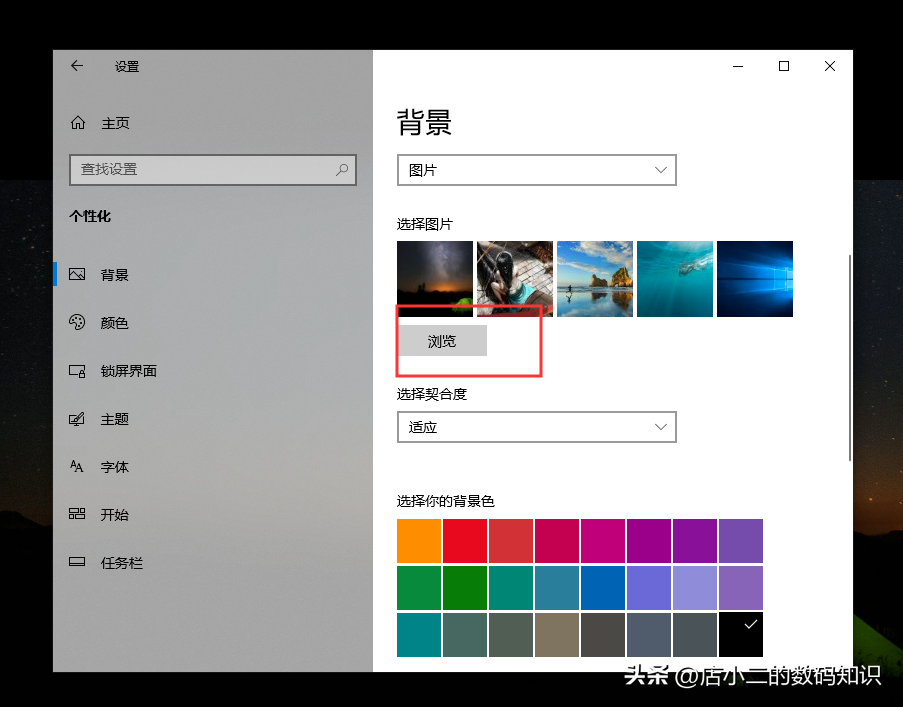This screenshot has width=903, height=707.
Task: Choose the underwater swimmer thumbnail
Action: 675,279
